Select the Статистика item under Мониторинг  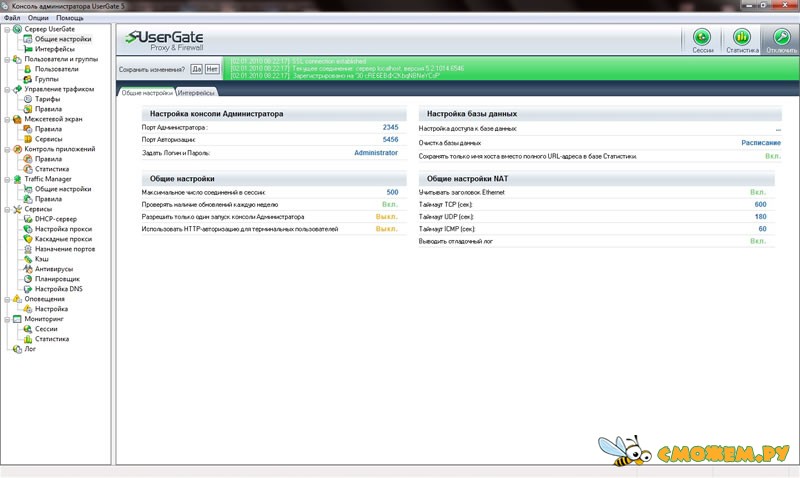click(52, 339)
